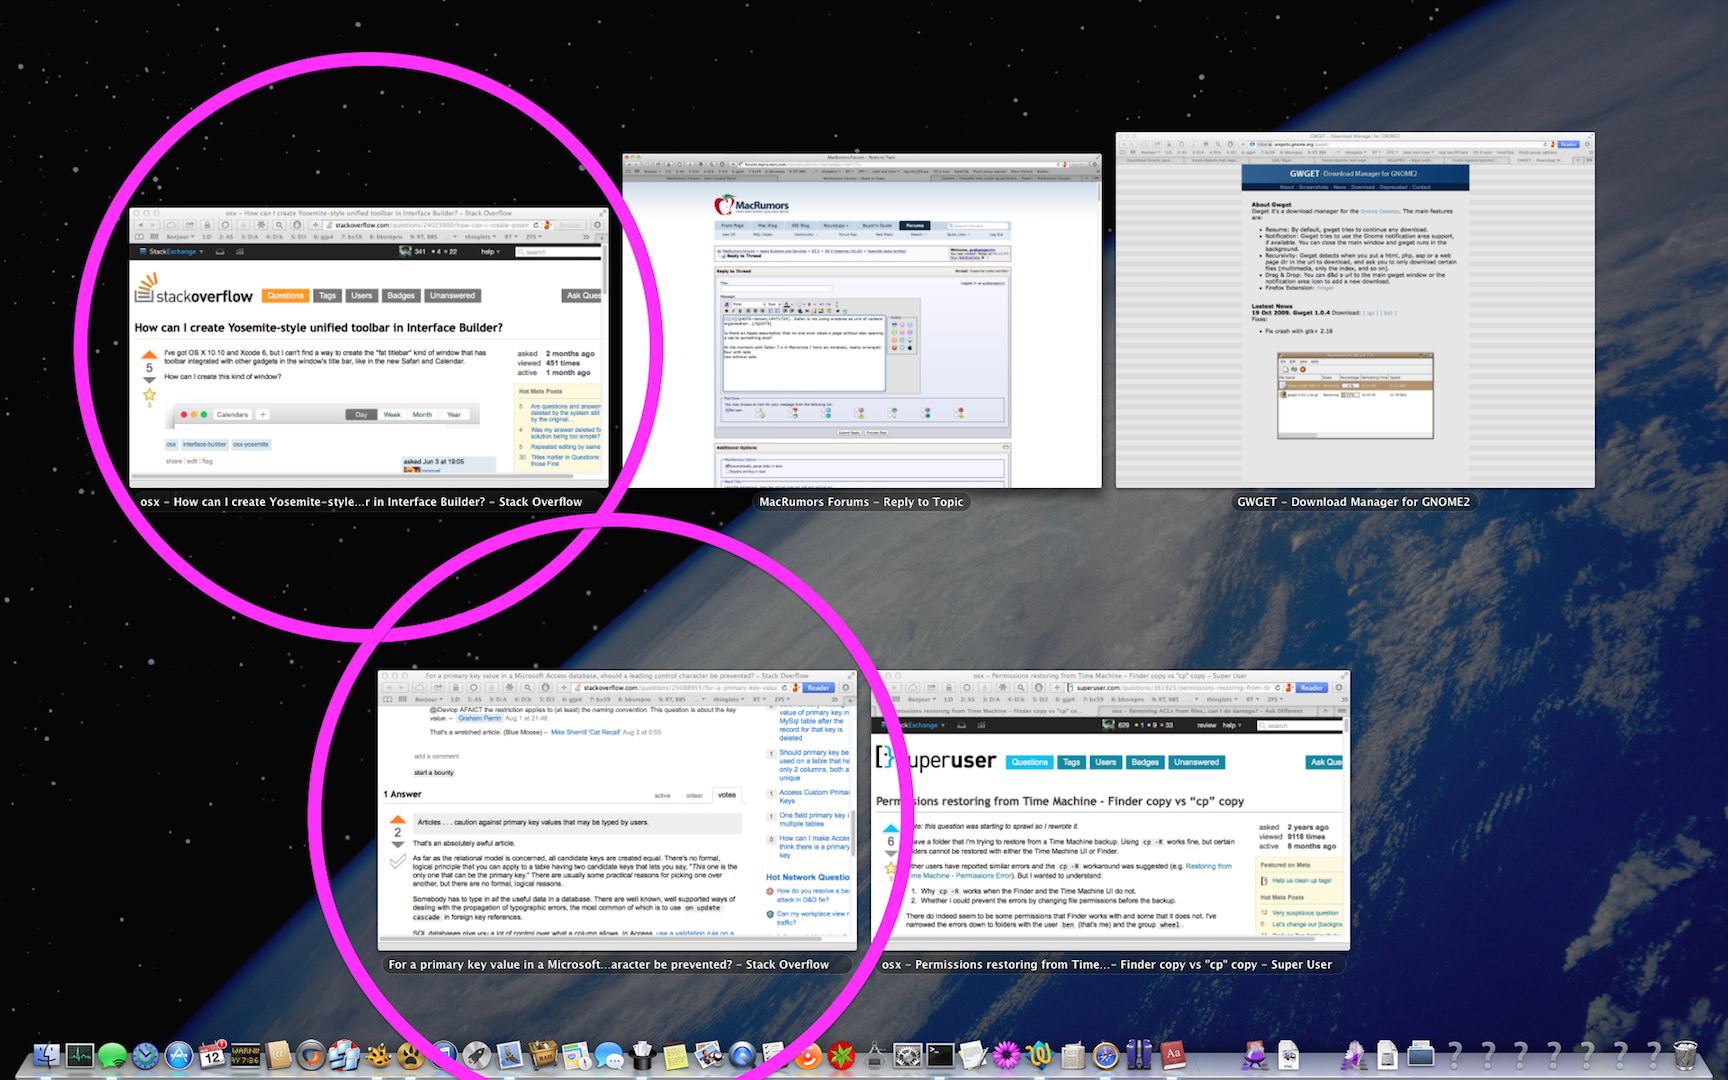
Task: Open the PNG file icon in Dock
Action: click(x=1288, y=1055)
